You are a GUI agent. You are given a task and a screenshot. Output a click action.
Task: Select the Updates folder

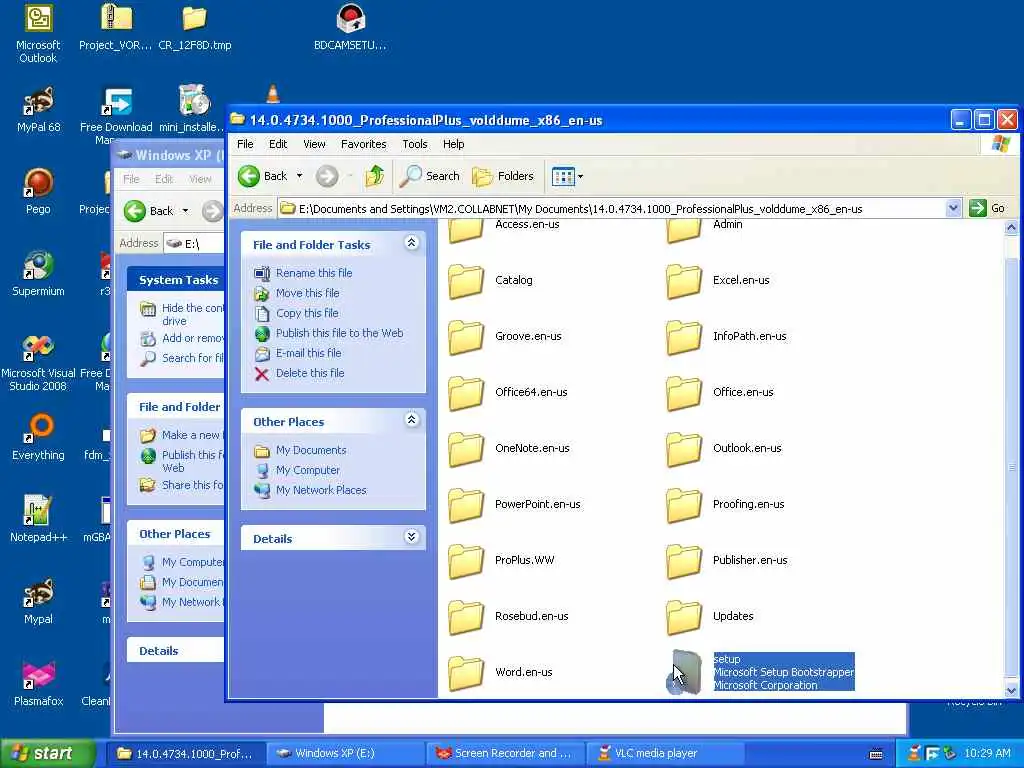click(710, 617)
